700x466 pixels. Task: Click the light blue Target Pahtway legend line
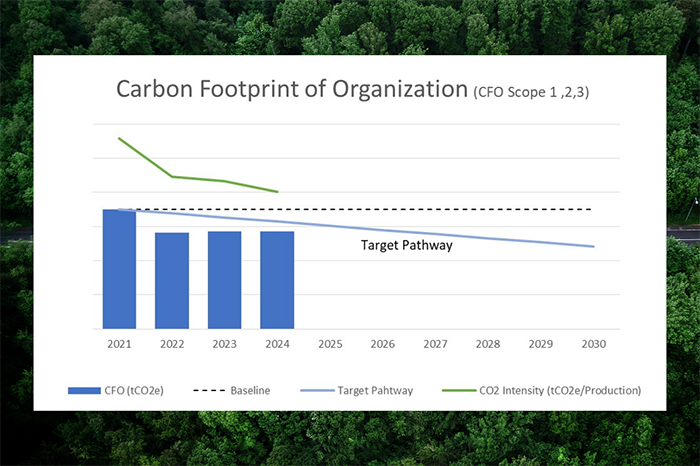coord(317,391)
